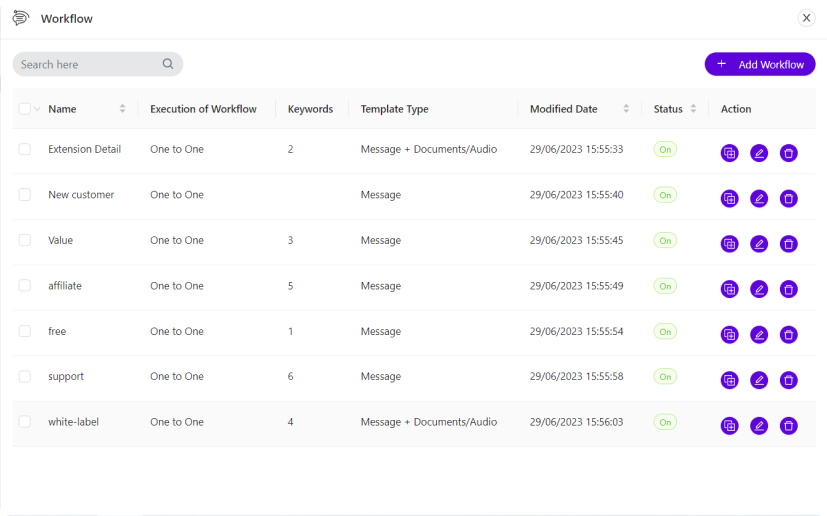Sort by Status column arrows

coord(693,109)
